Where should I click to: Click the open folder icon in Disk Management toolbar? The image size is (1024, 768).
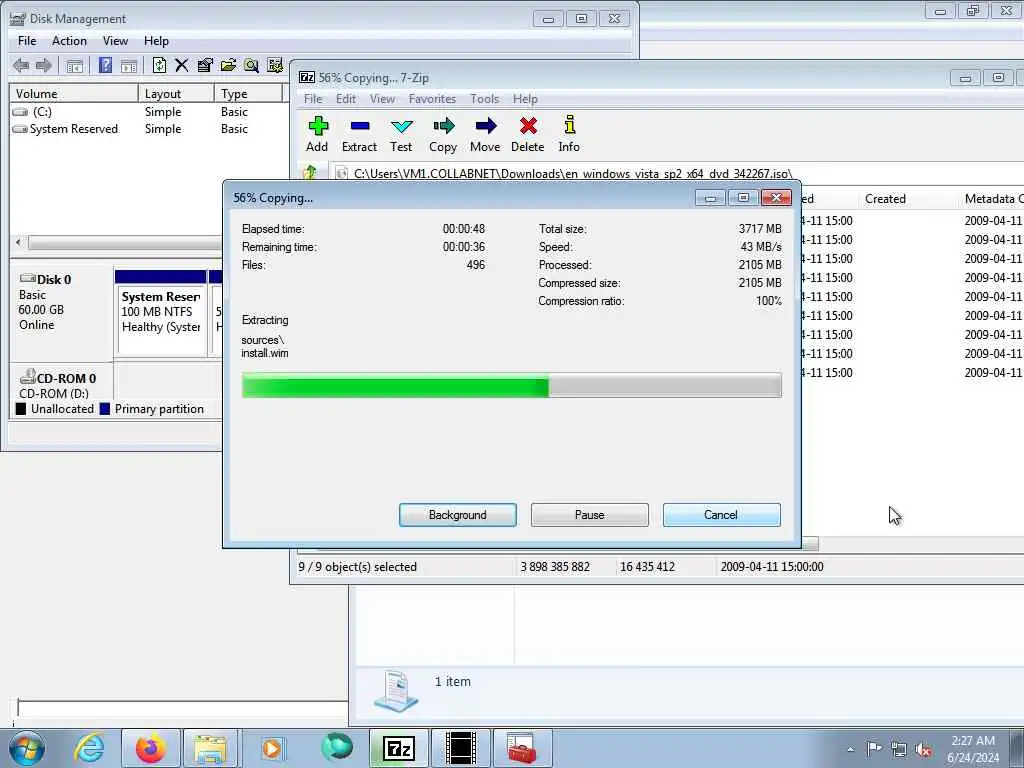point(228,65)
